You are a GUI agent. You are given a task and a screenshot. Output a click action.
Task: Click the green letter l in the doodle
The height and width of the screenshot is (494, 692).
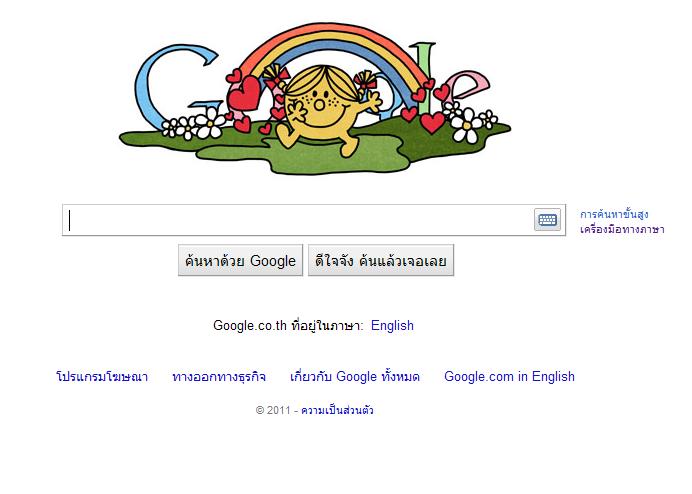click(424, 77)
